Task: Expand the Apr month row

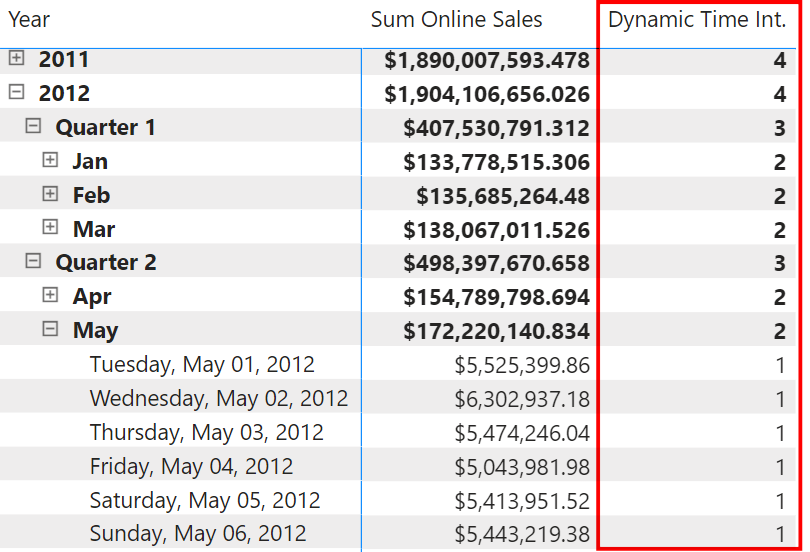Action: pyautogui.click(x=50, y=295)
